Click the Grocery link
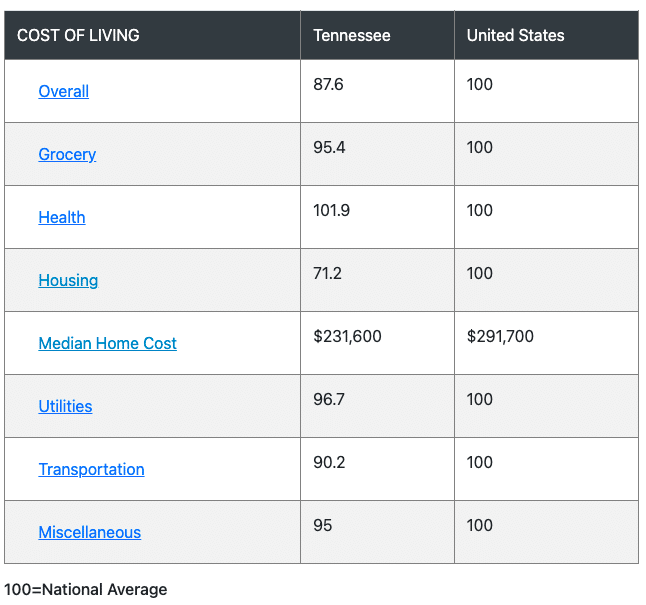The image size is (646, 605). pyautogui.click(x=67, y=154)
